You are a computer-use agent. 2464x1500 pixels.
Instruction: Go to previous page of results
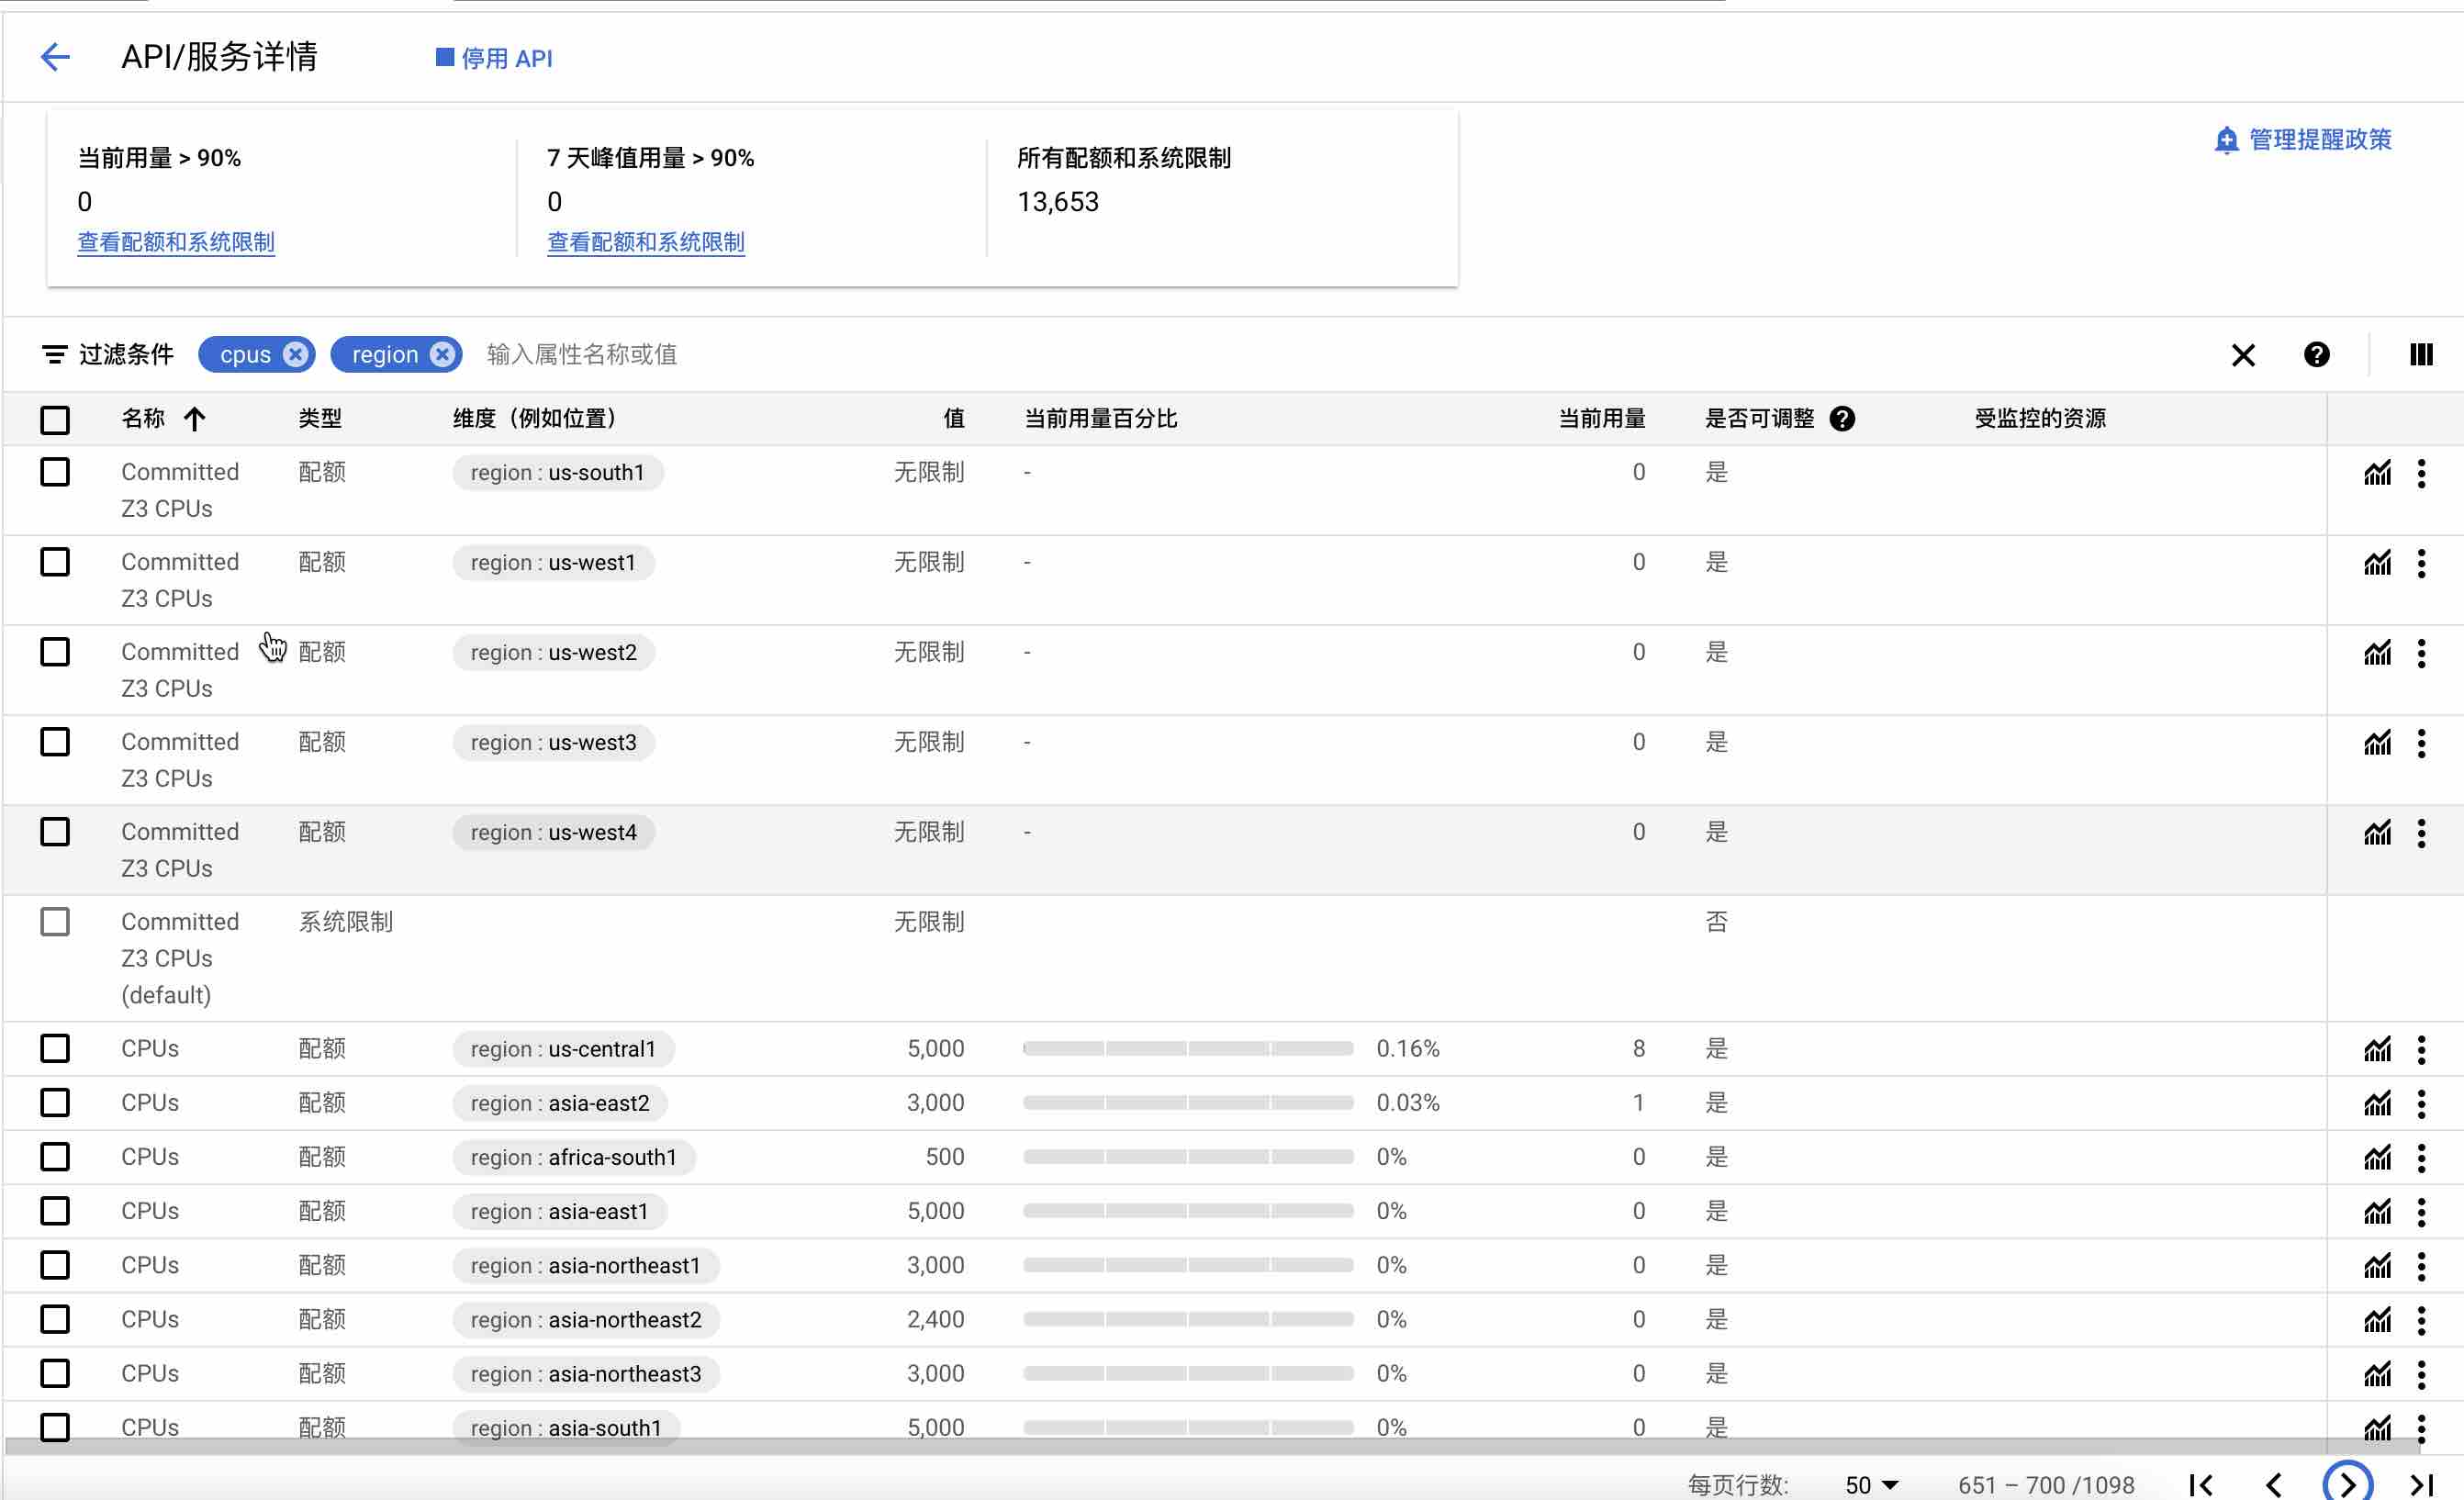pos(2273,1484)
